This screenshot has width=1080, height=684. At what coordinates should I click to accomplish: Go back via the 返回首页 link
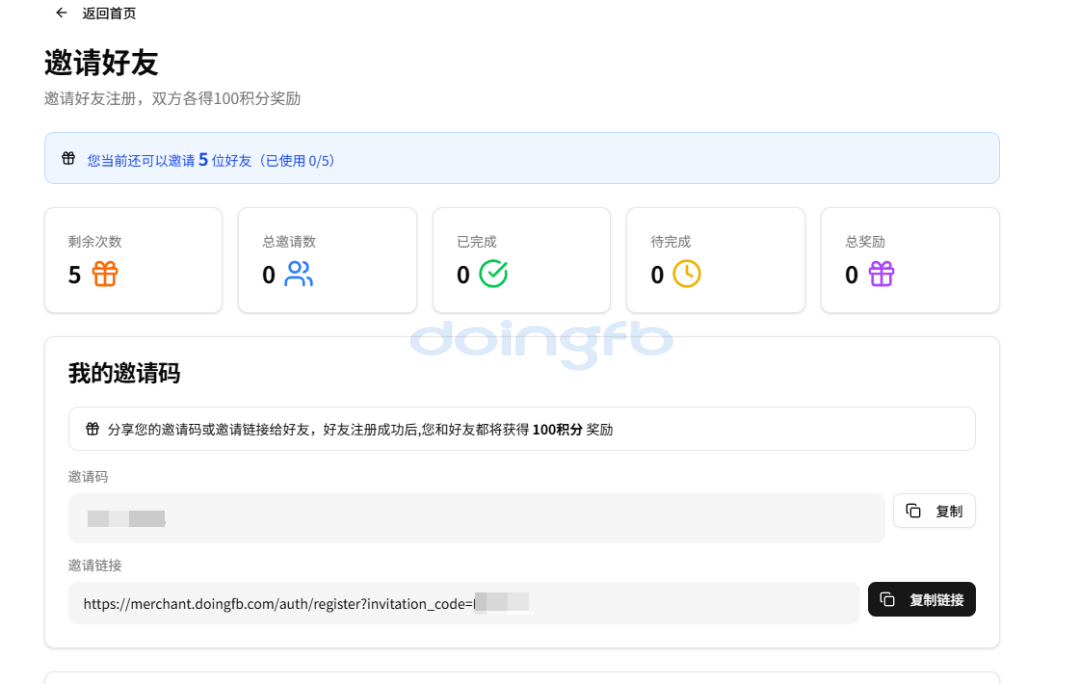(x=109, y=13)
